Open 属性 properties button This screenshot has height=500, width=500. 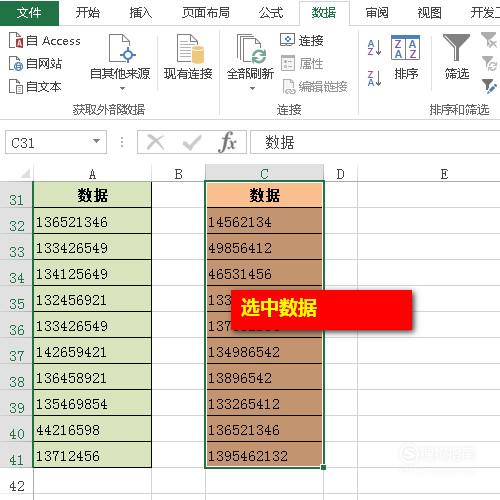(302, 63)
